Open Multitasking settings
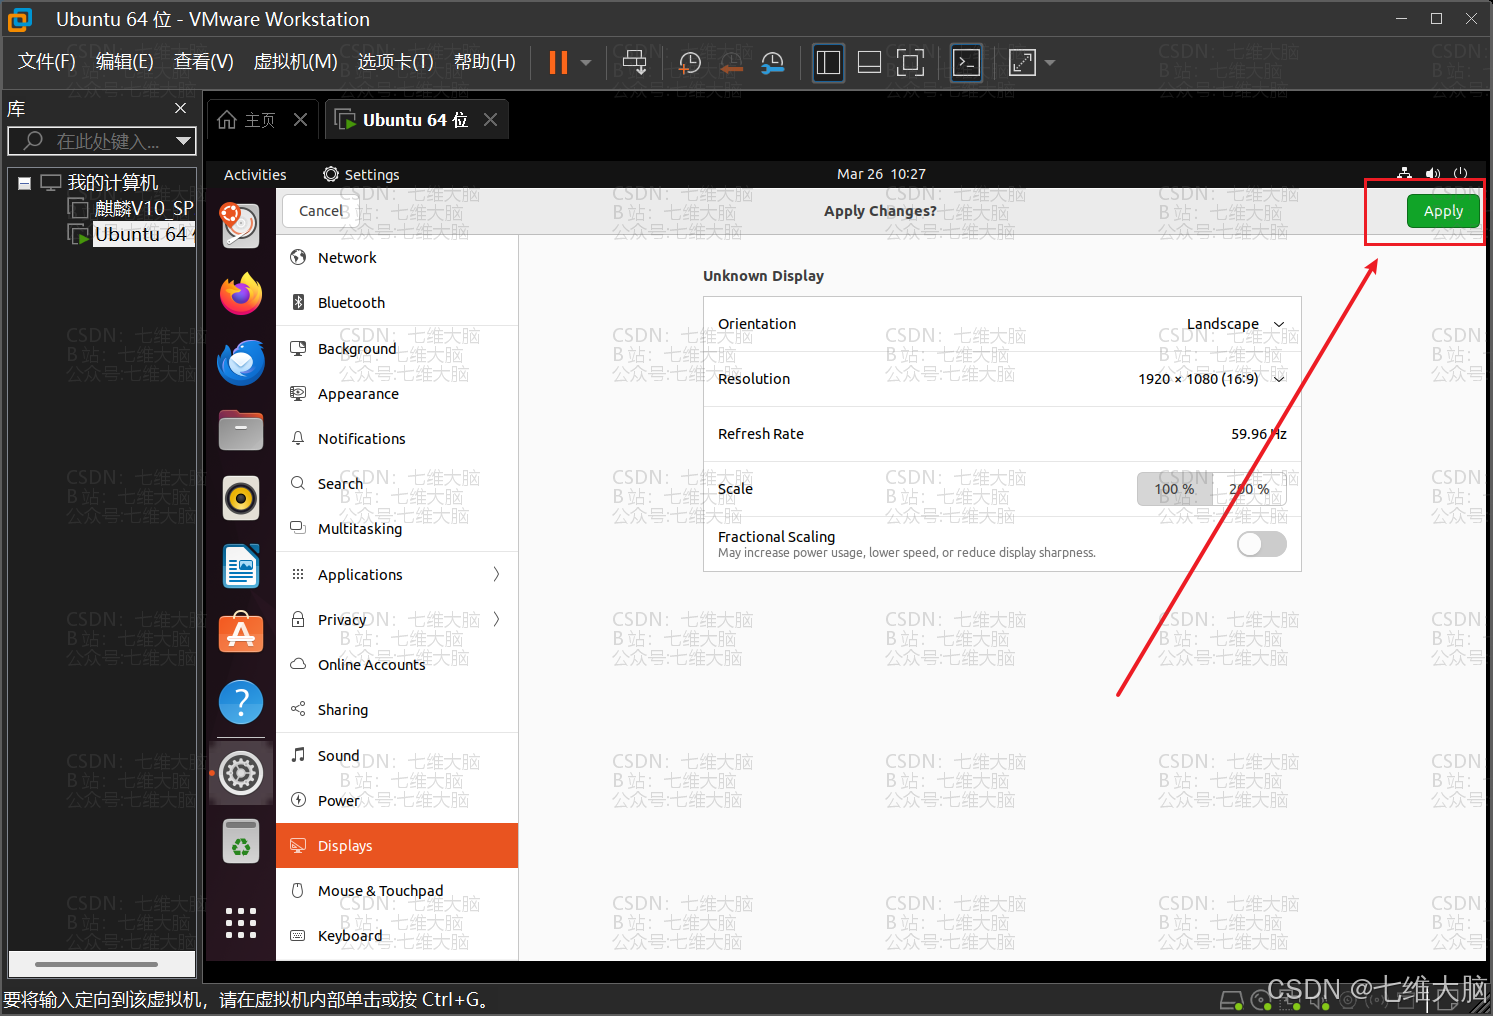Viewport: 1493px width, 1016px height. [x=397, y=529]
